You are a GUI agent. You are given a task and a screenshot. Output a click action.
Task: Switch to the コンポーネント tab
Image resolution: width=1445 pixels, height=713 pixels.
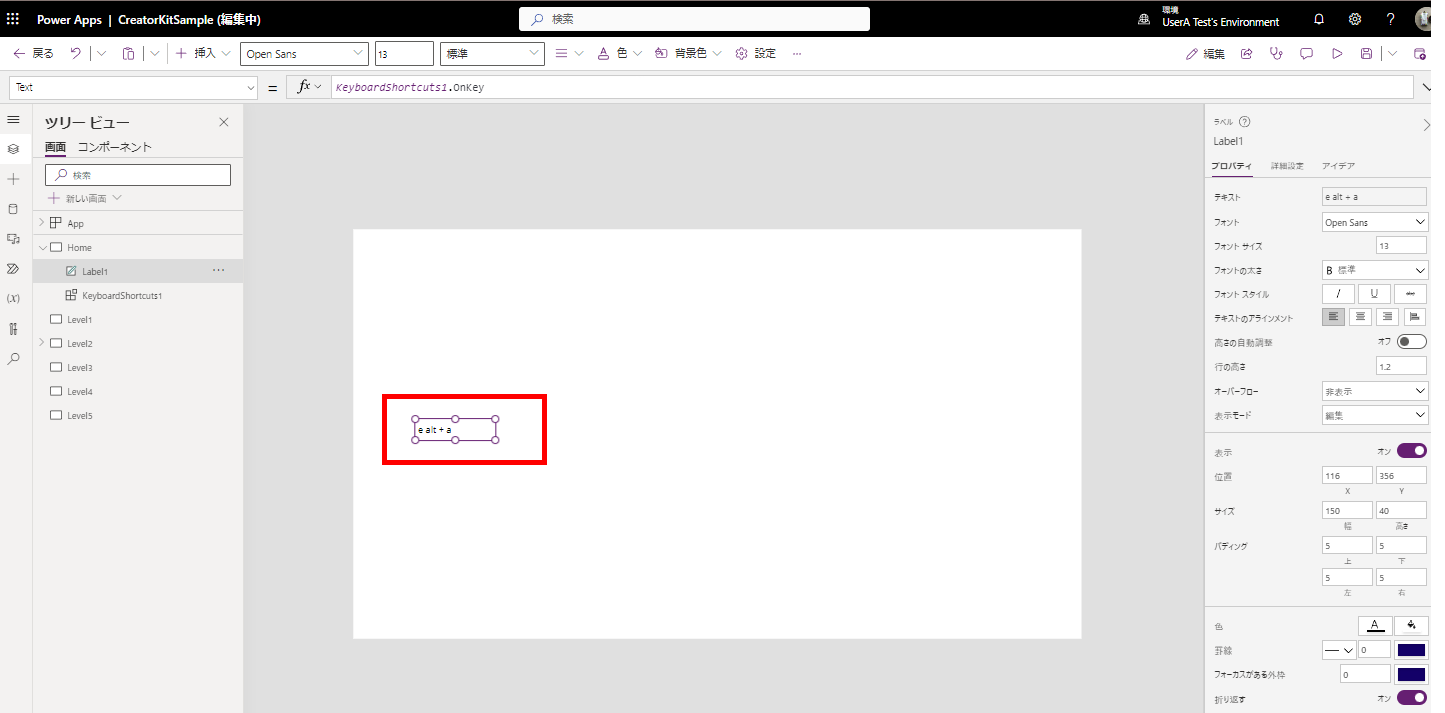115,147
